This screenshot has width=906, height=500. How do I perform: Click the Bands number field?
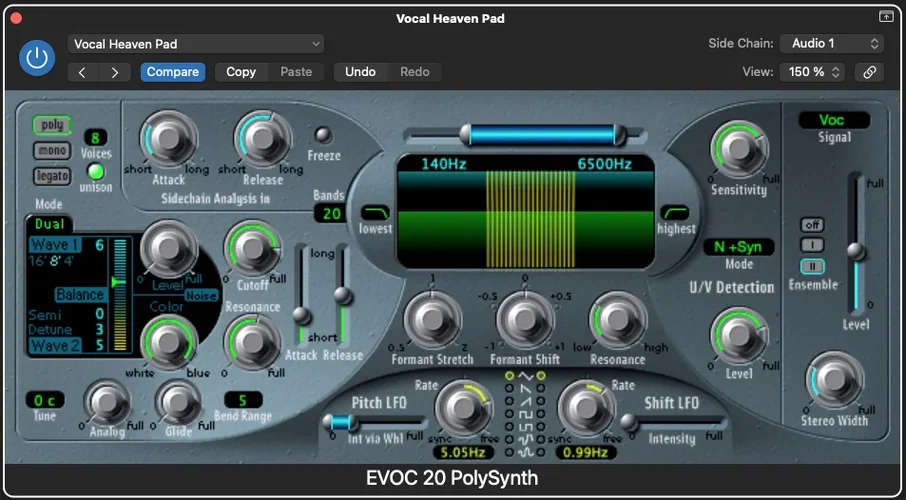click(x=327, y=212)
